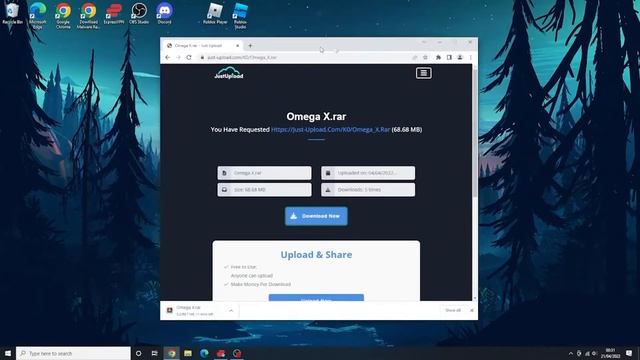
Task: Bookmark this page with the star
Action: (425, 58)
